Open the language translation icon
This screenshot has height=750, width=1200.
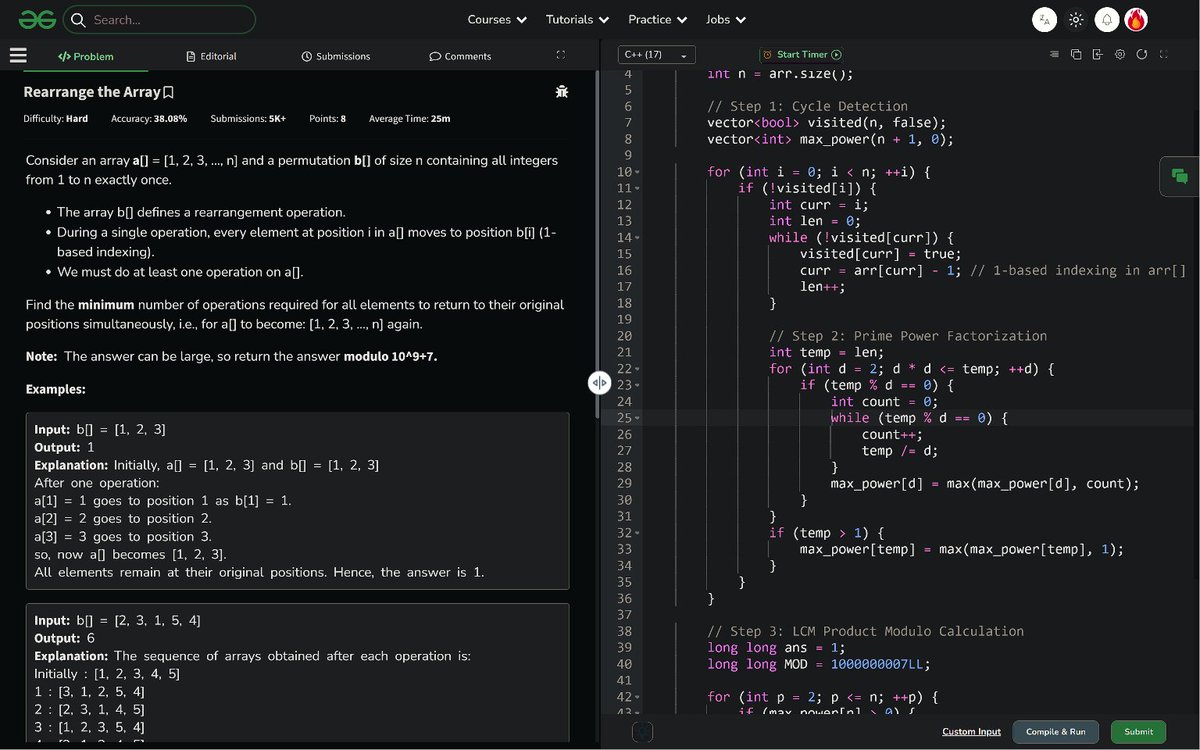click(x=1044, y=19)
